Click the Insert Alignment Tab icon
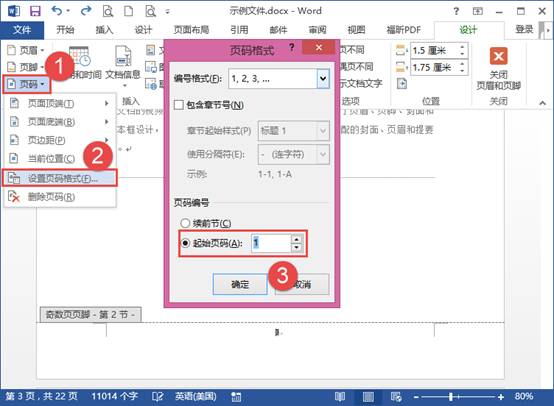 coord(402,84)
